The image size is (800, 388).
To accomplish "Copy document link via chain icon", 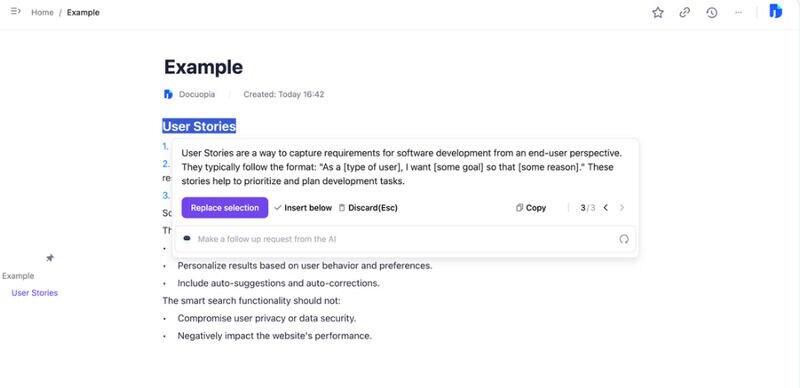I will coord(685,13).
